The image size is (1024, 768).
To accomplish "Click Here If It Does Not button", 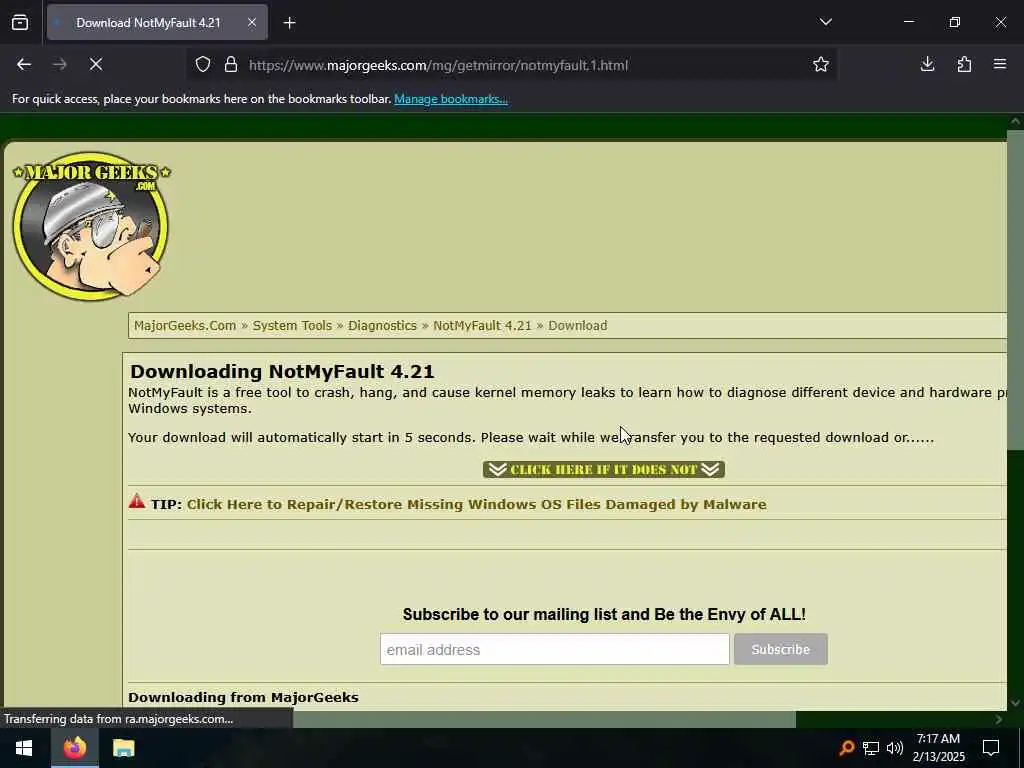I will tap(603, 470).
